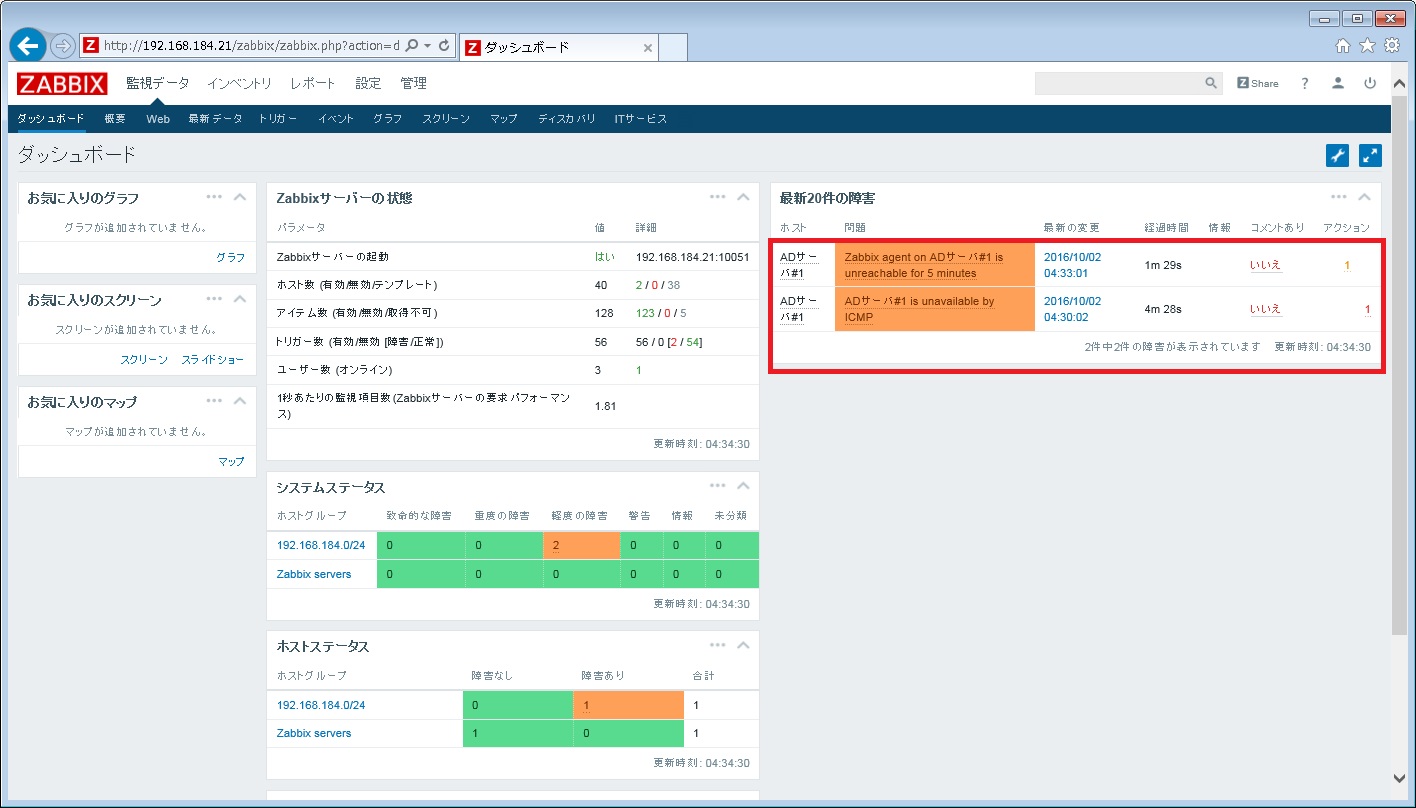Viewport: 1416px width, 808px height.
Task: Click いいえ acknowledgment for ICMP problem
Action: (x=1265, y=309)
